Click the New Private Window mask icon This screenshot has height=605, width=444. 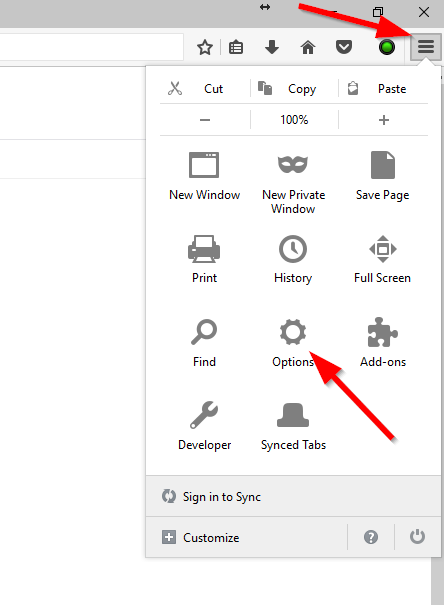click(x=293, y=165)
